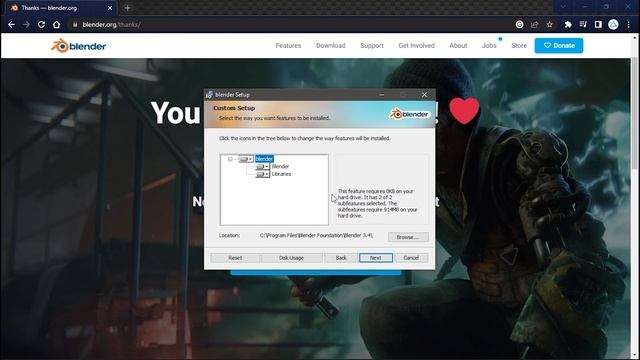Go back using the browser back arrow
Viewport: 640px width, 360px height.
(11, 24)
